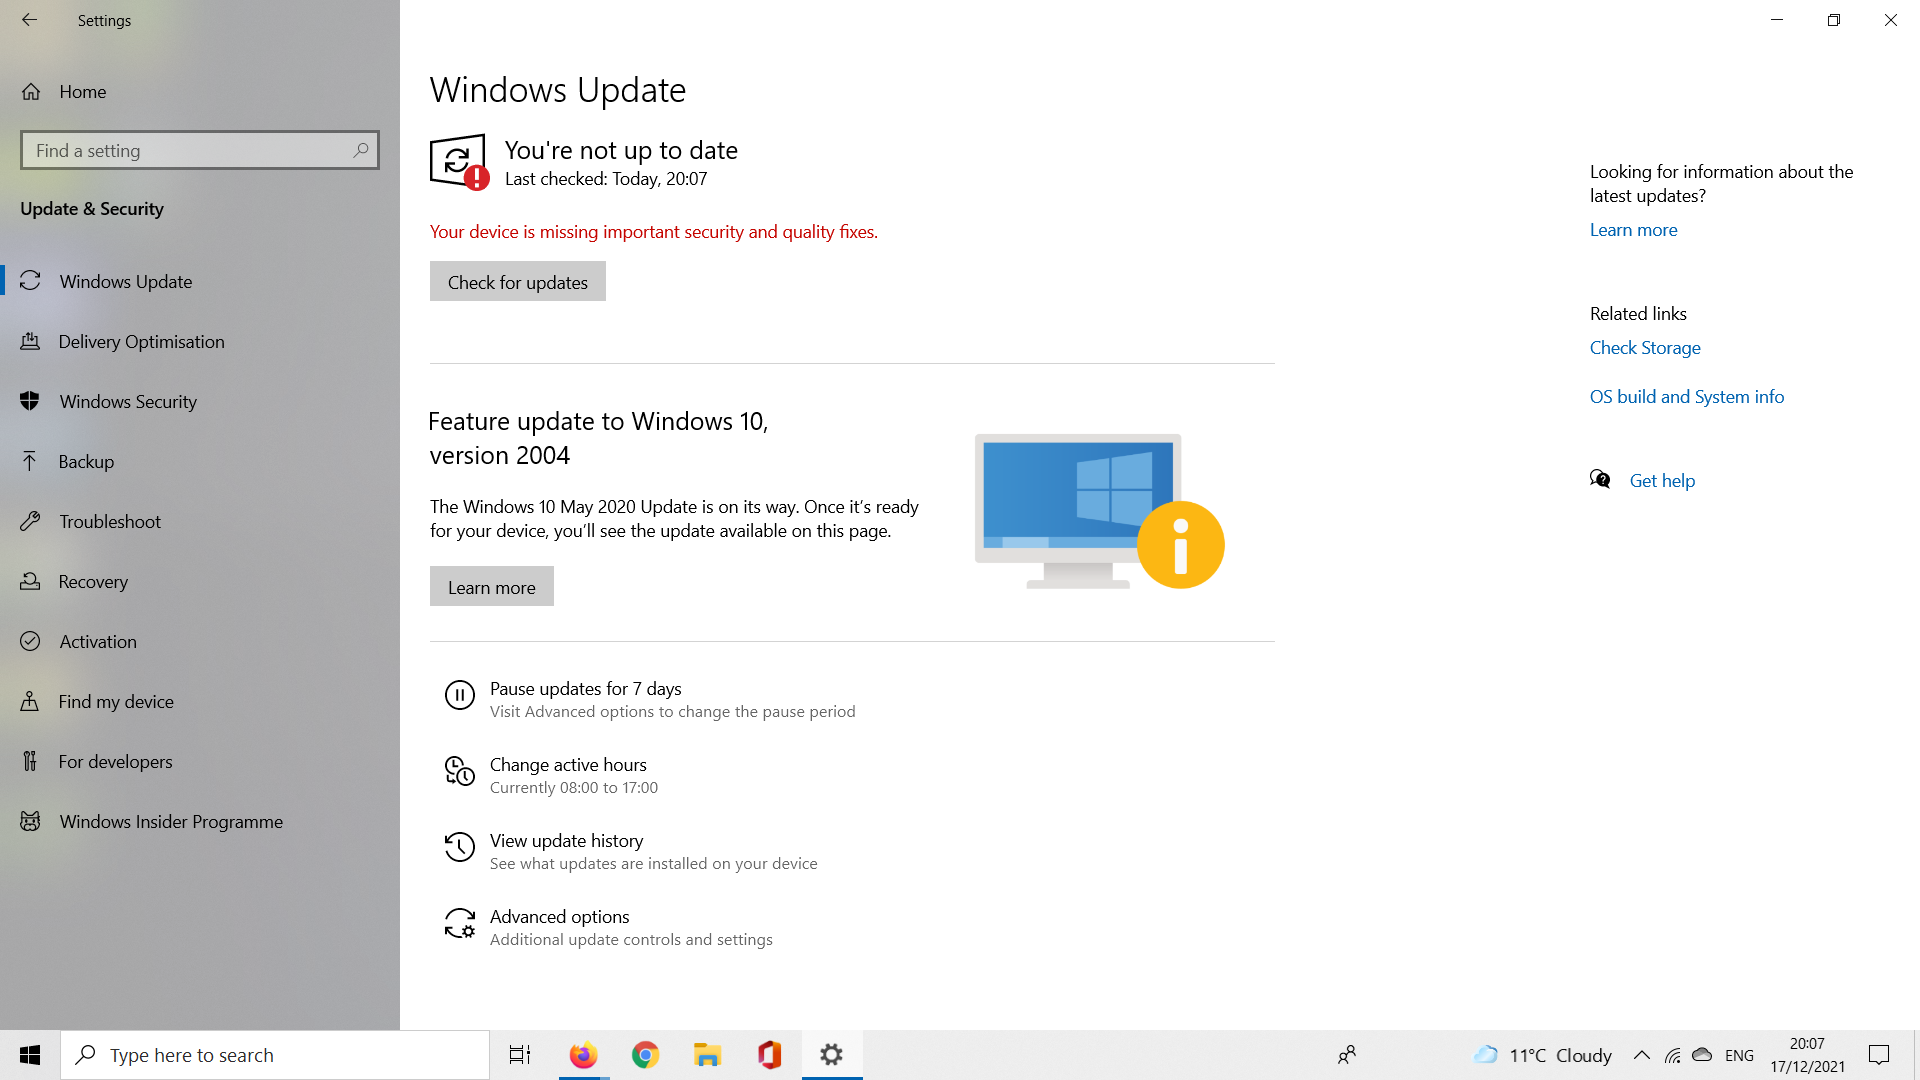
Task: Click Learn more under Feature update
Action: 491,587
